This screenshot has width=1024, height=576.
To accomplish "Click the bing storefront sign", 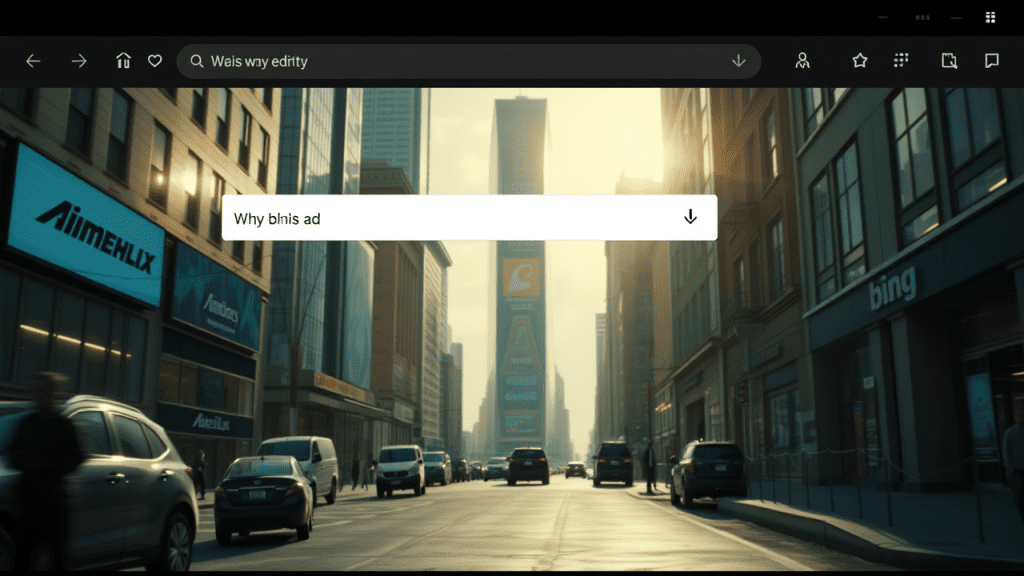I will [x=892, y=288].
